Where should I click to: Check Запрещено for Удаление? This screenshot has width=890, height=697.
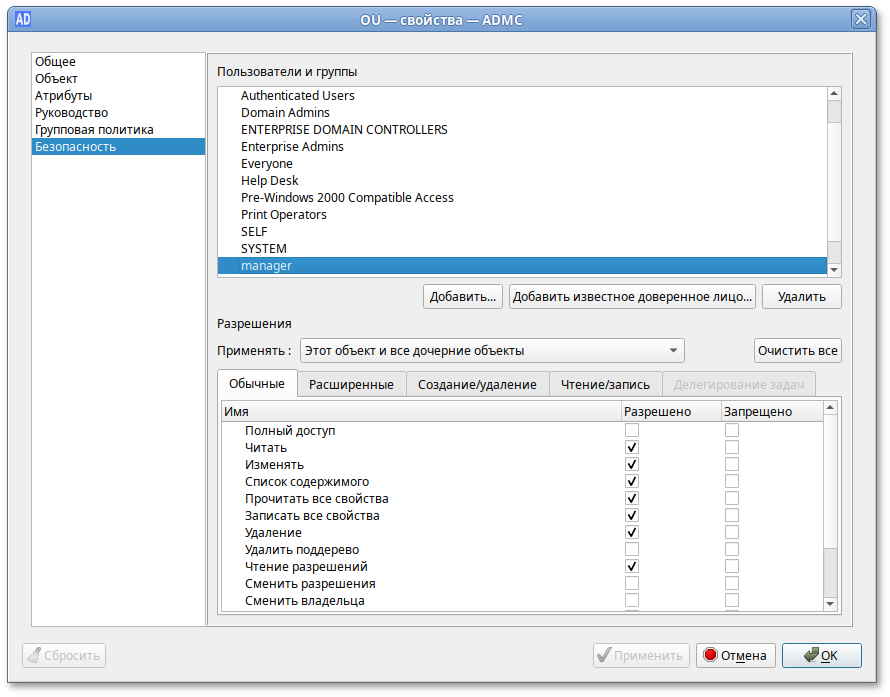point(731,532)
